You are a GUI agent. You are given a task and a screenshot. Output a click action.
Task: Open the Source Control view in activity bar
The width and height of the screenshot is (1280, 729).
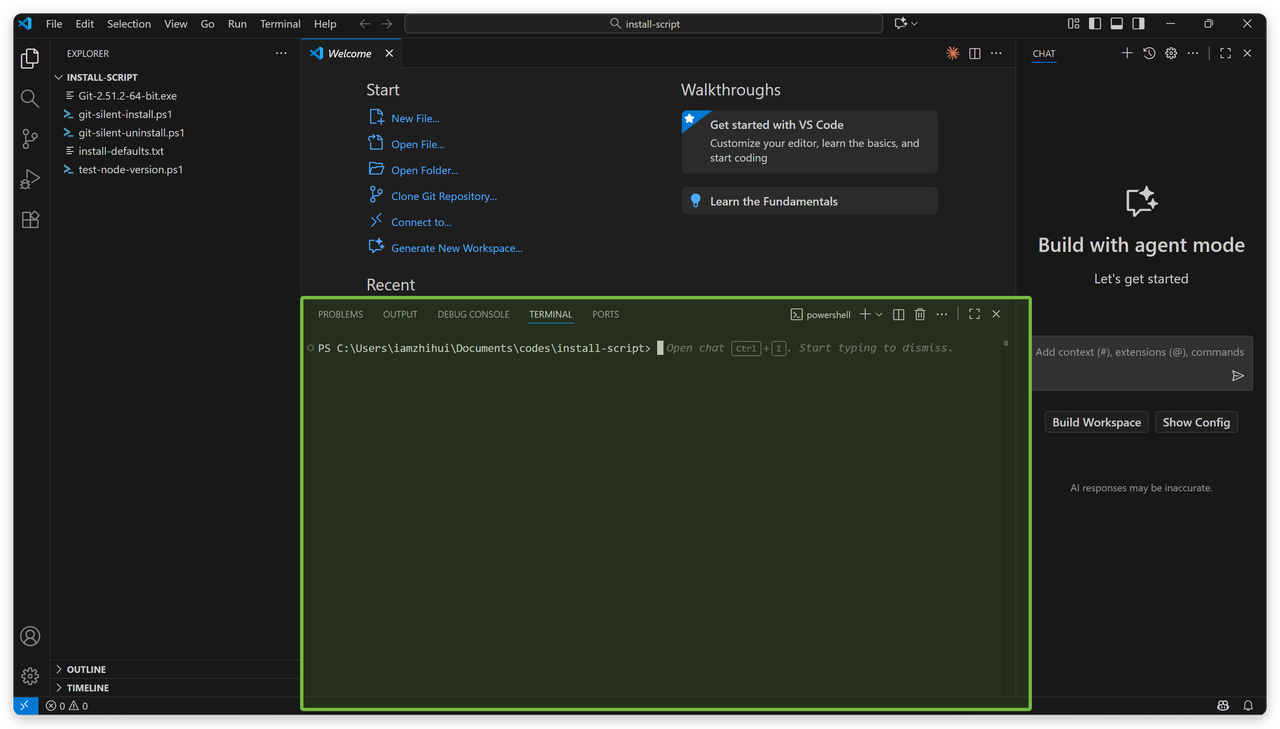tap(30, 139)
